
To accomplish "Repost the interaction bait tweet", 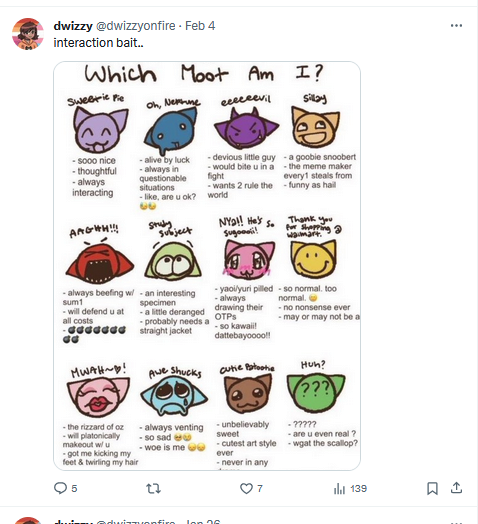I will [x=153, y=489].
